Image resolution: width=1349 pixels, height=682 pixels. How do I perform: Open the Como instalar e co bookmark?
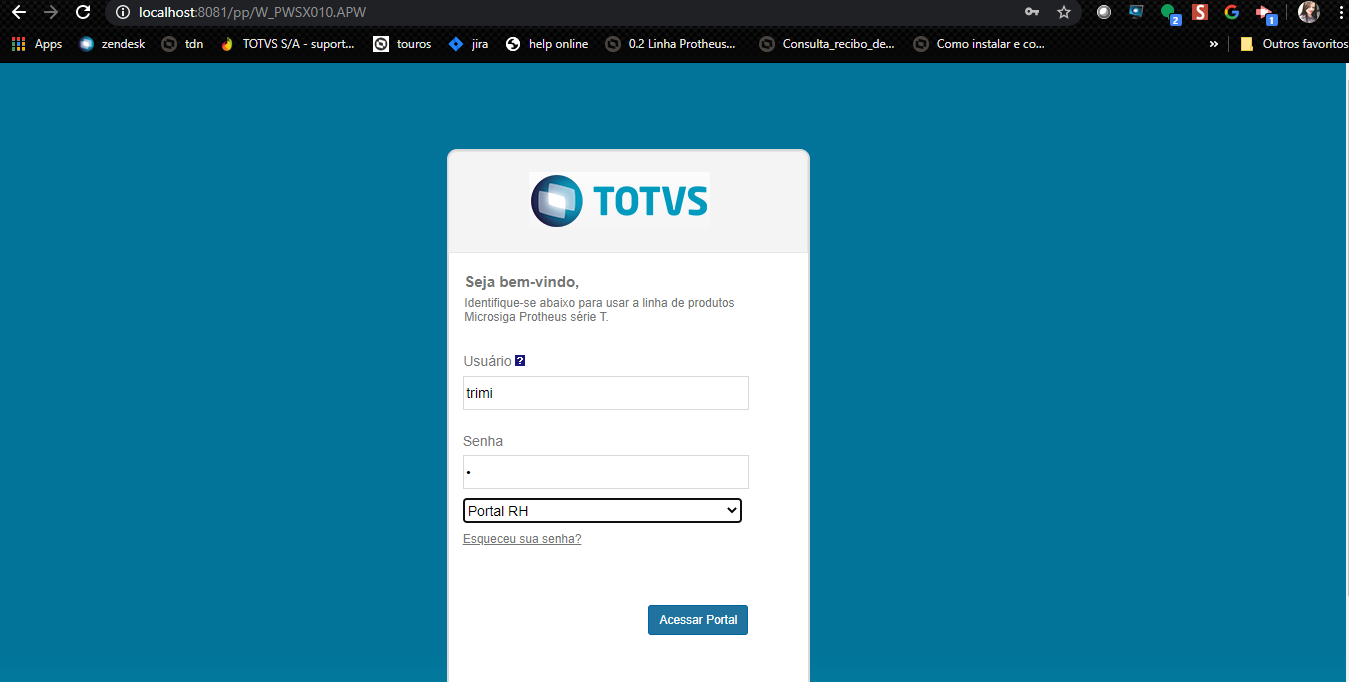(979, 44)
